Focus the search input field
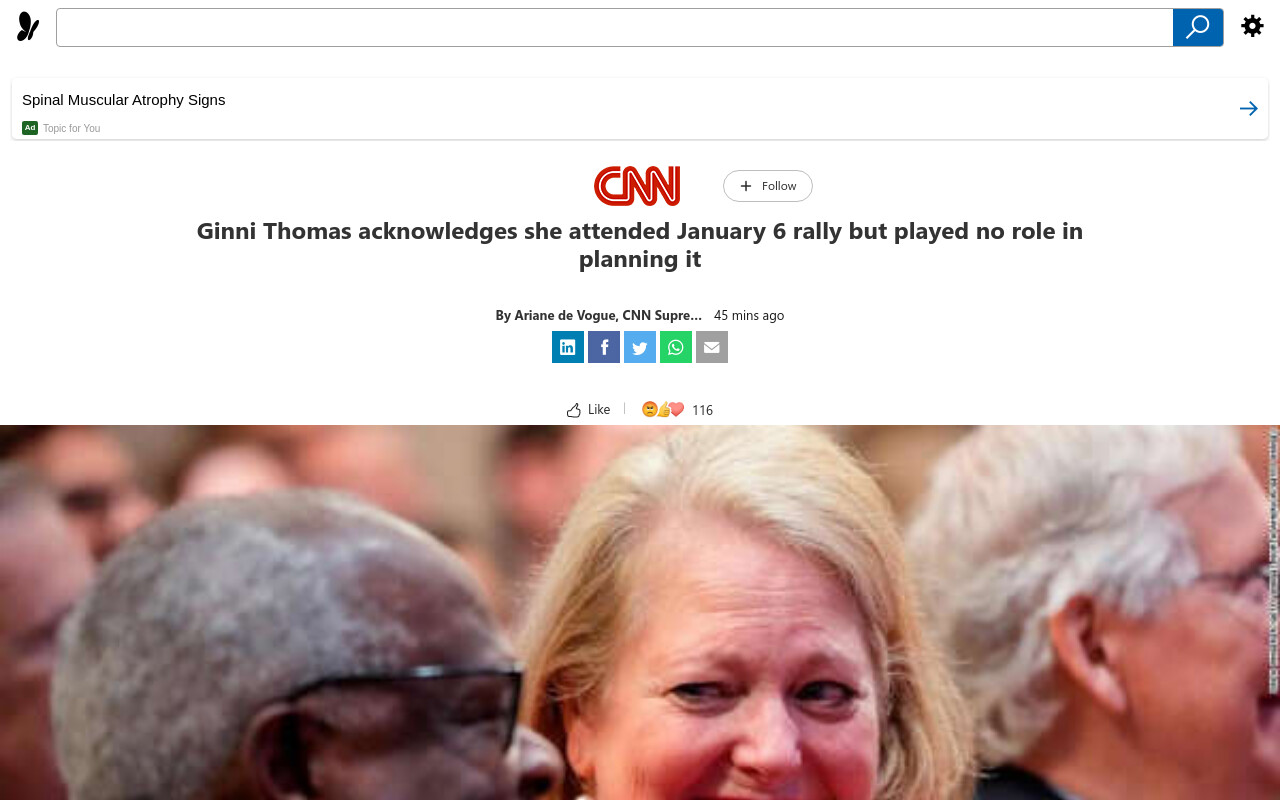Viewport: 1280px width, 800px height. [x=614, y=27]
